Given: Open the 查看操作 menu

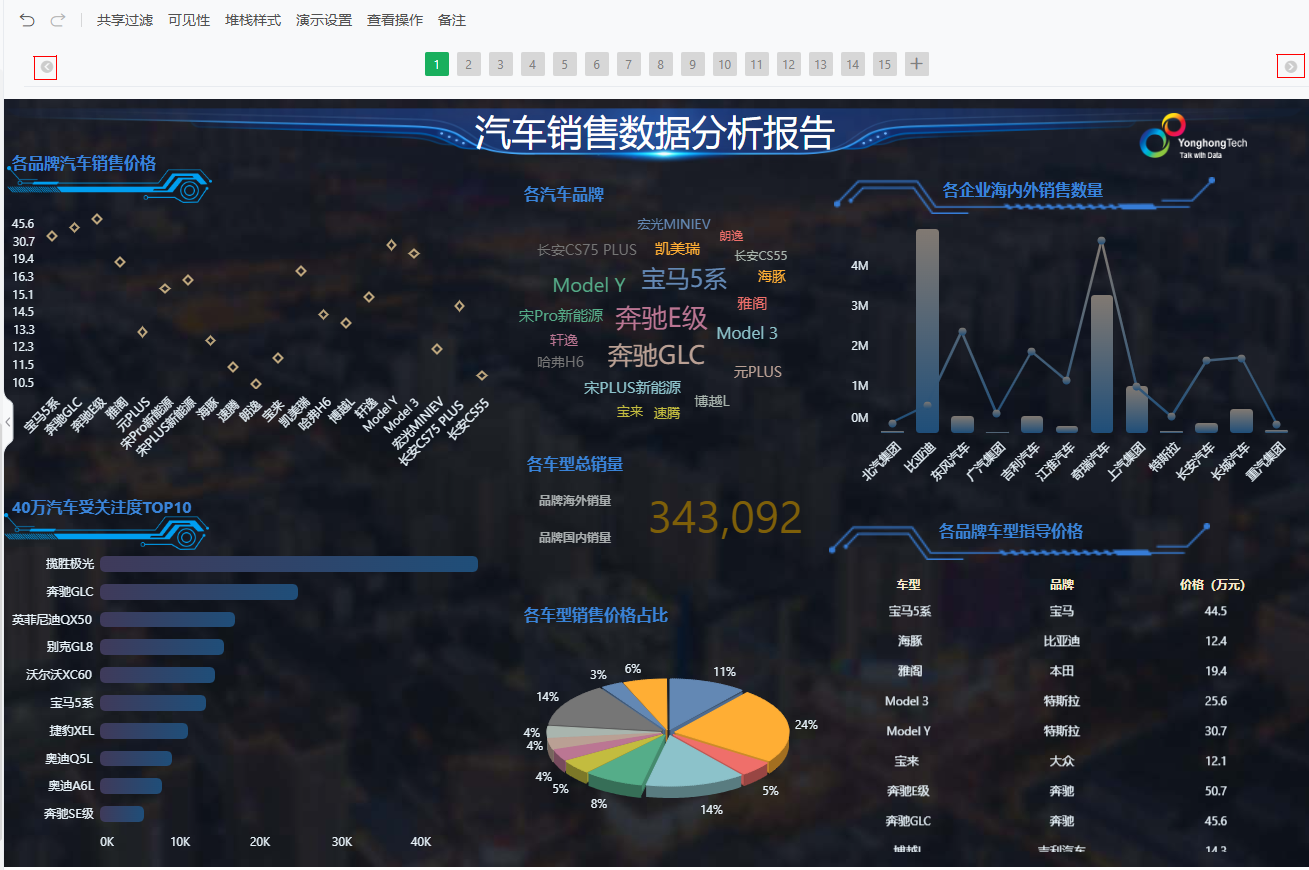Looking at the screenshot, I should point(395,20).
